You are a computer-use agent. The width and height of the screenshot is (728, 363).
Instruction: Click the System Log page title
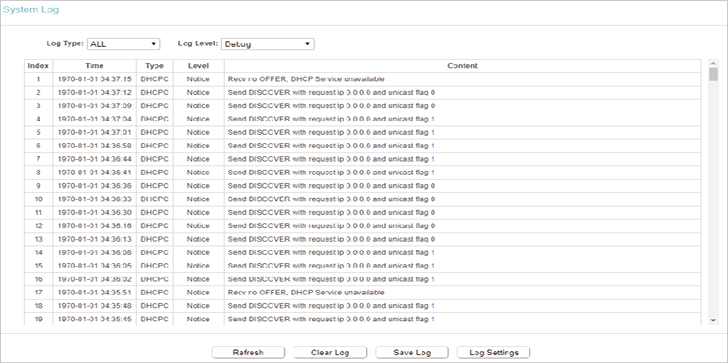coord(31,10)
